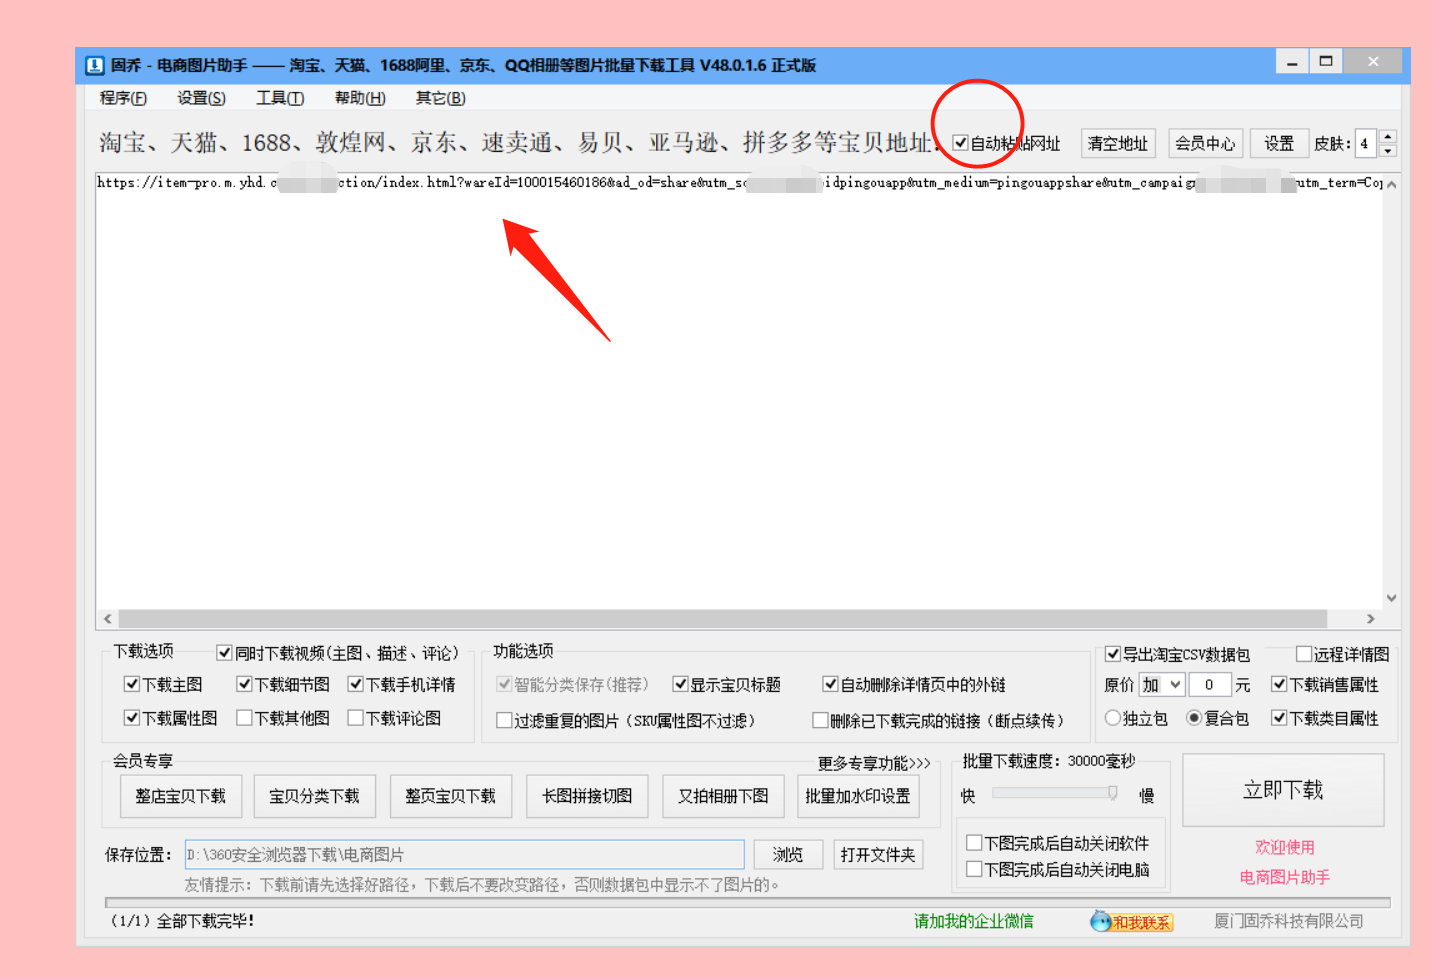This screenshot has height=977, width=1431.
Task: Open the 原价 加 dropdown
Action: [1162, 685]
